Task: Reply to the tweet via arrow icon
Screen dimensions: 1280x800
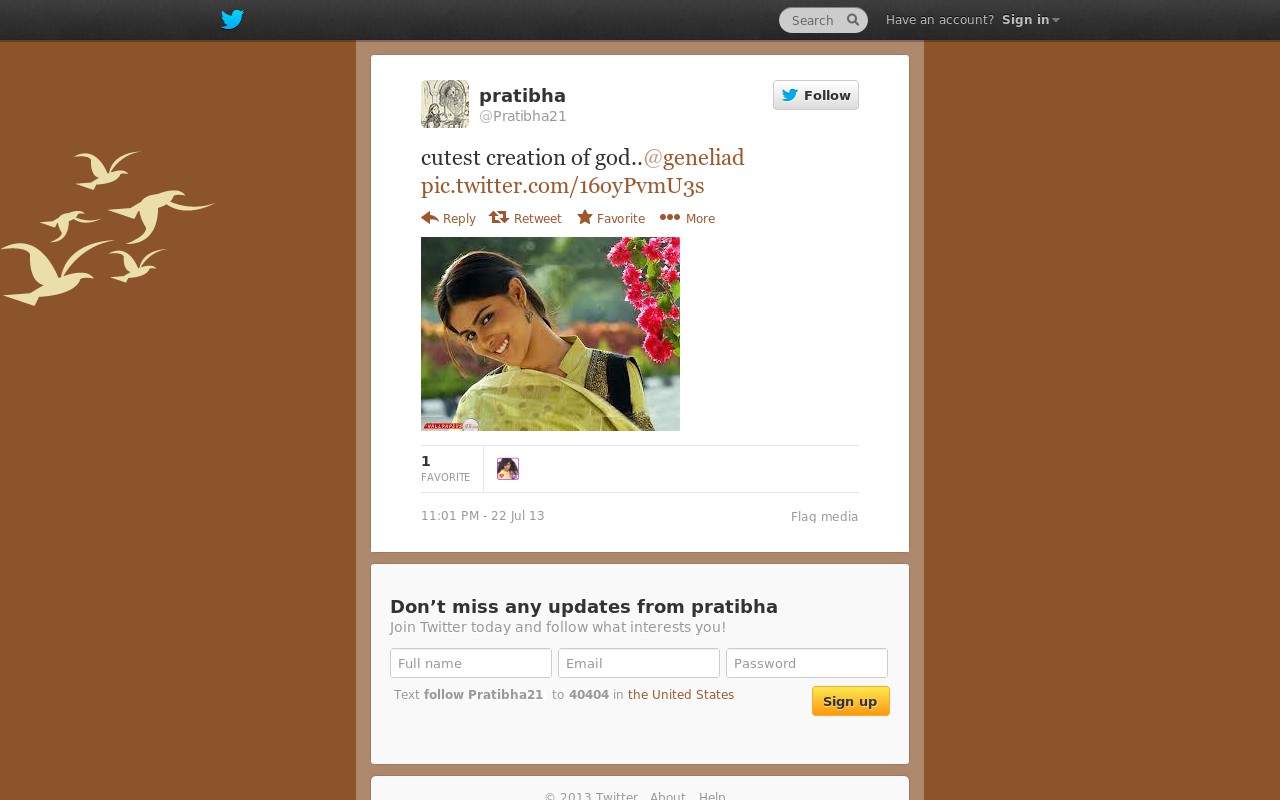Action: [x=430, y=218]
